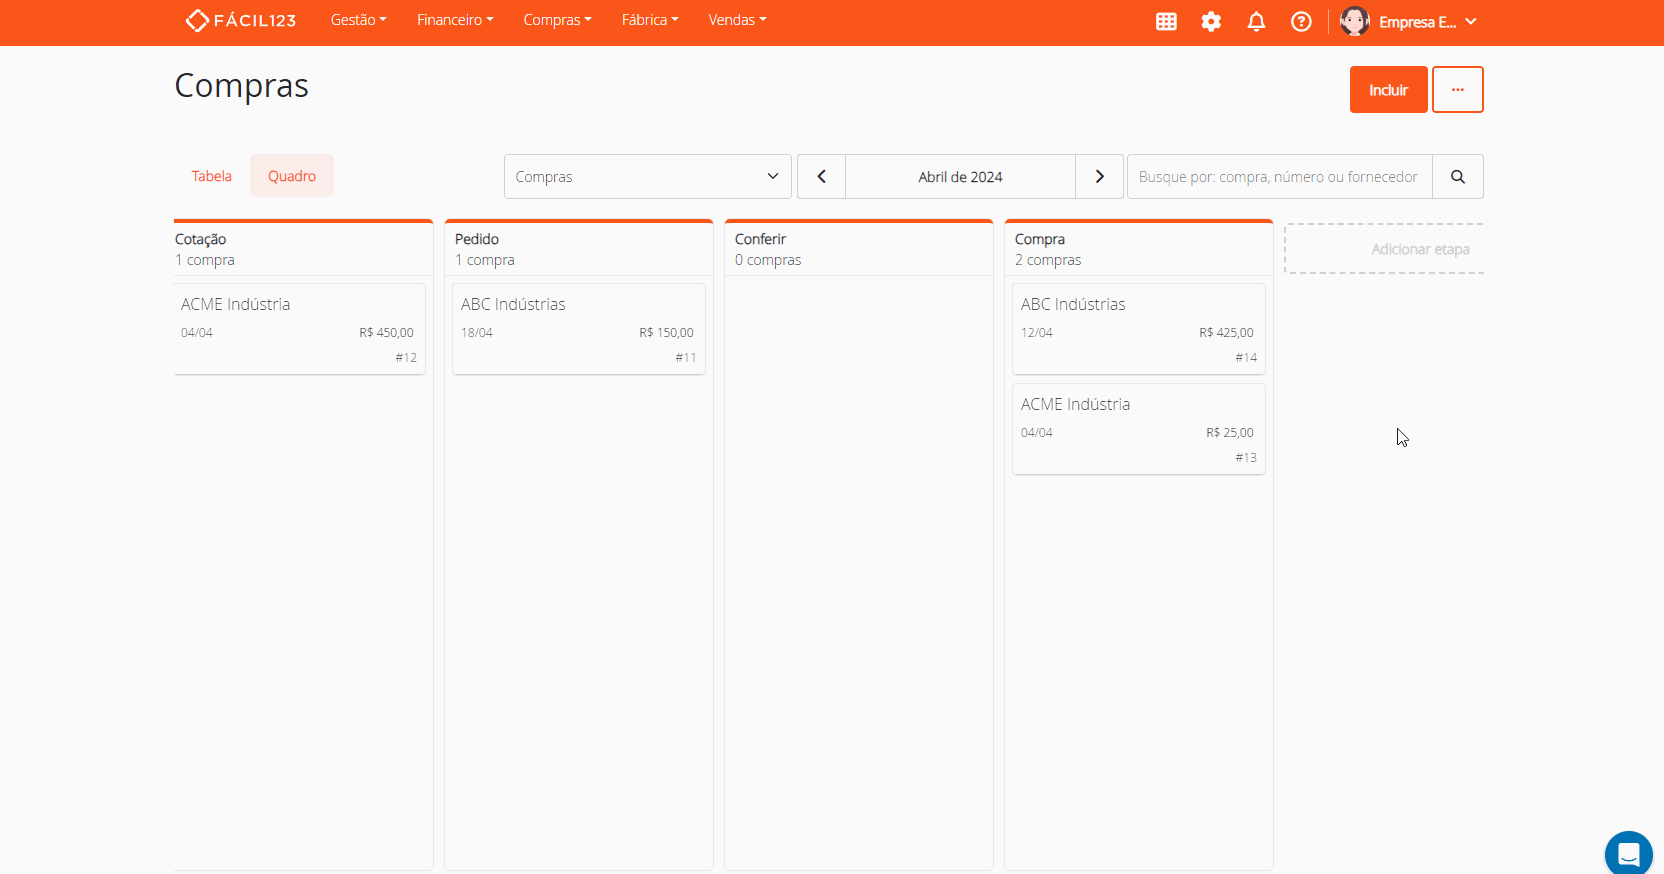Click the search magnifier button
The image size is (1664, 874).
[1457, 177]
